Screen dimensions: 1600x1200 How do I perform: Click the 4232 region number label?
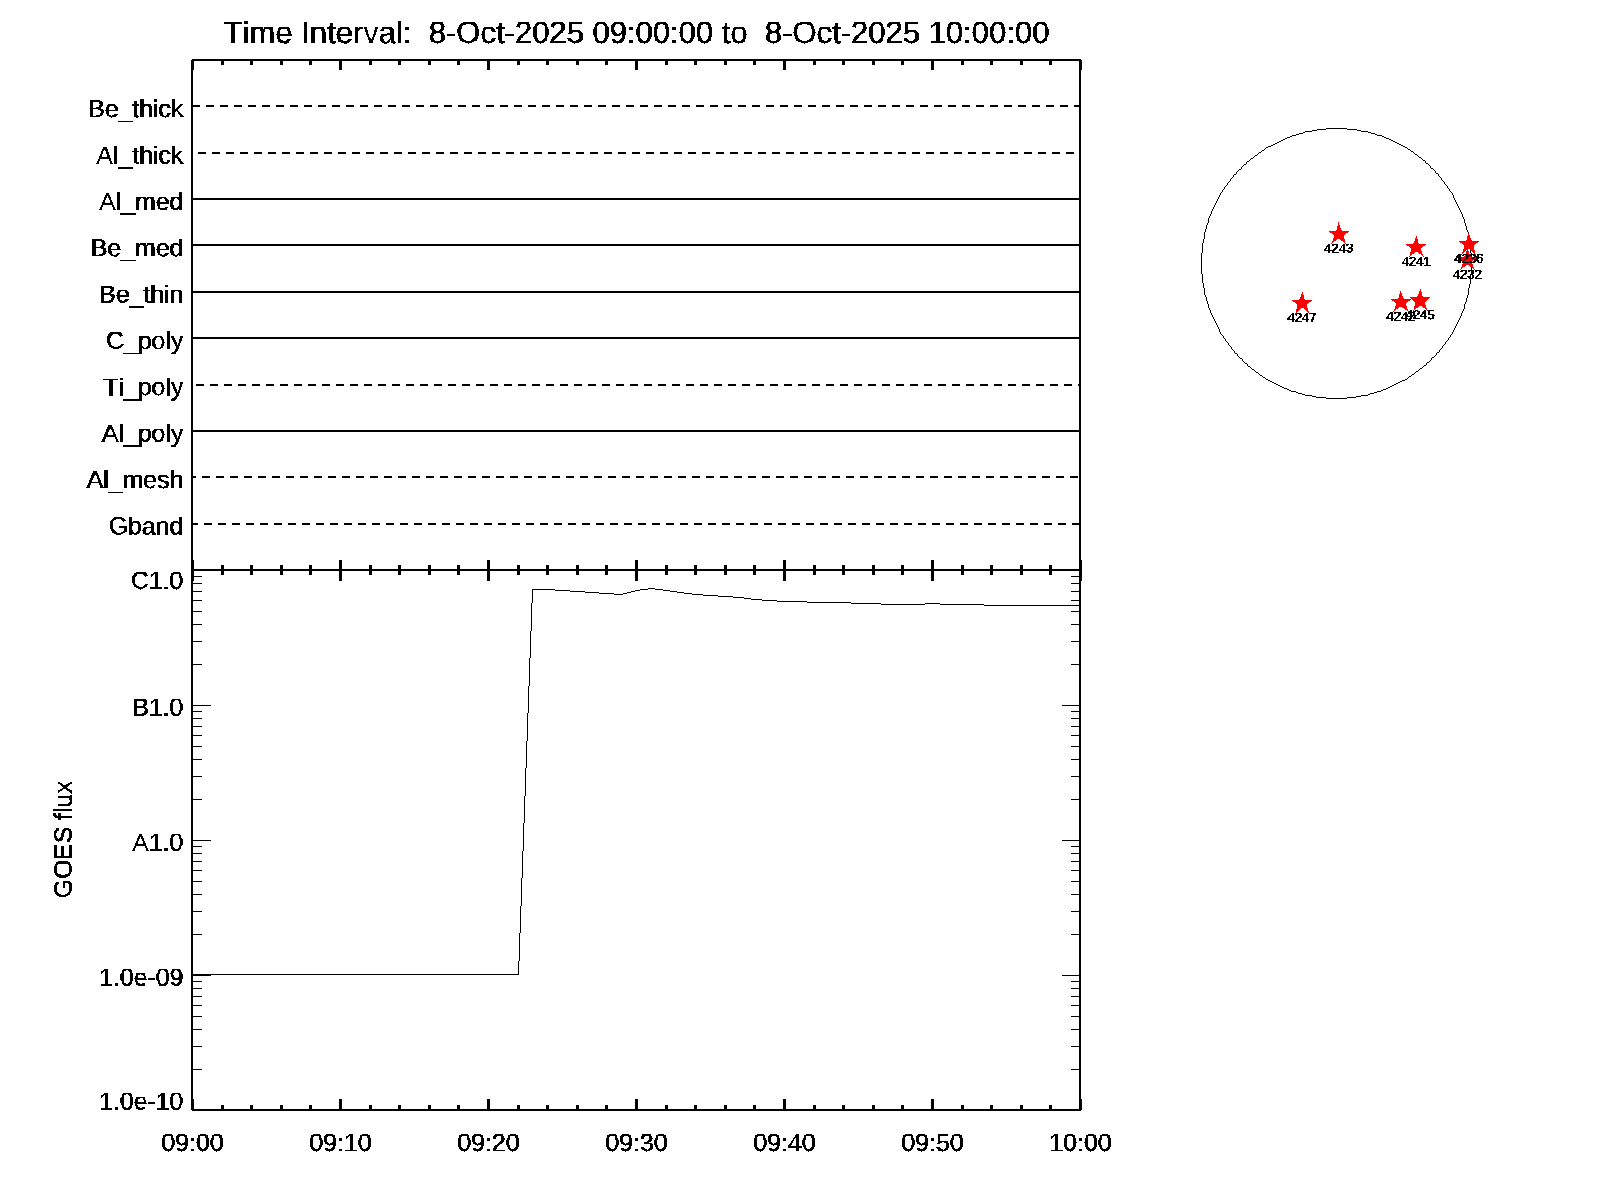point(1467,274)
